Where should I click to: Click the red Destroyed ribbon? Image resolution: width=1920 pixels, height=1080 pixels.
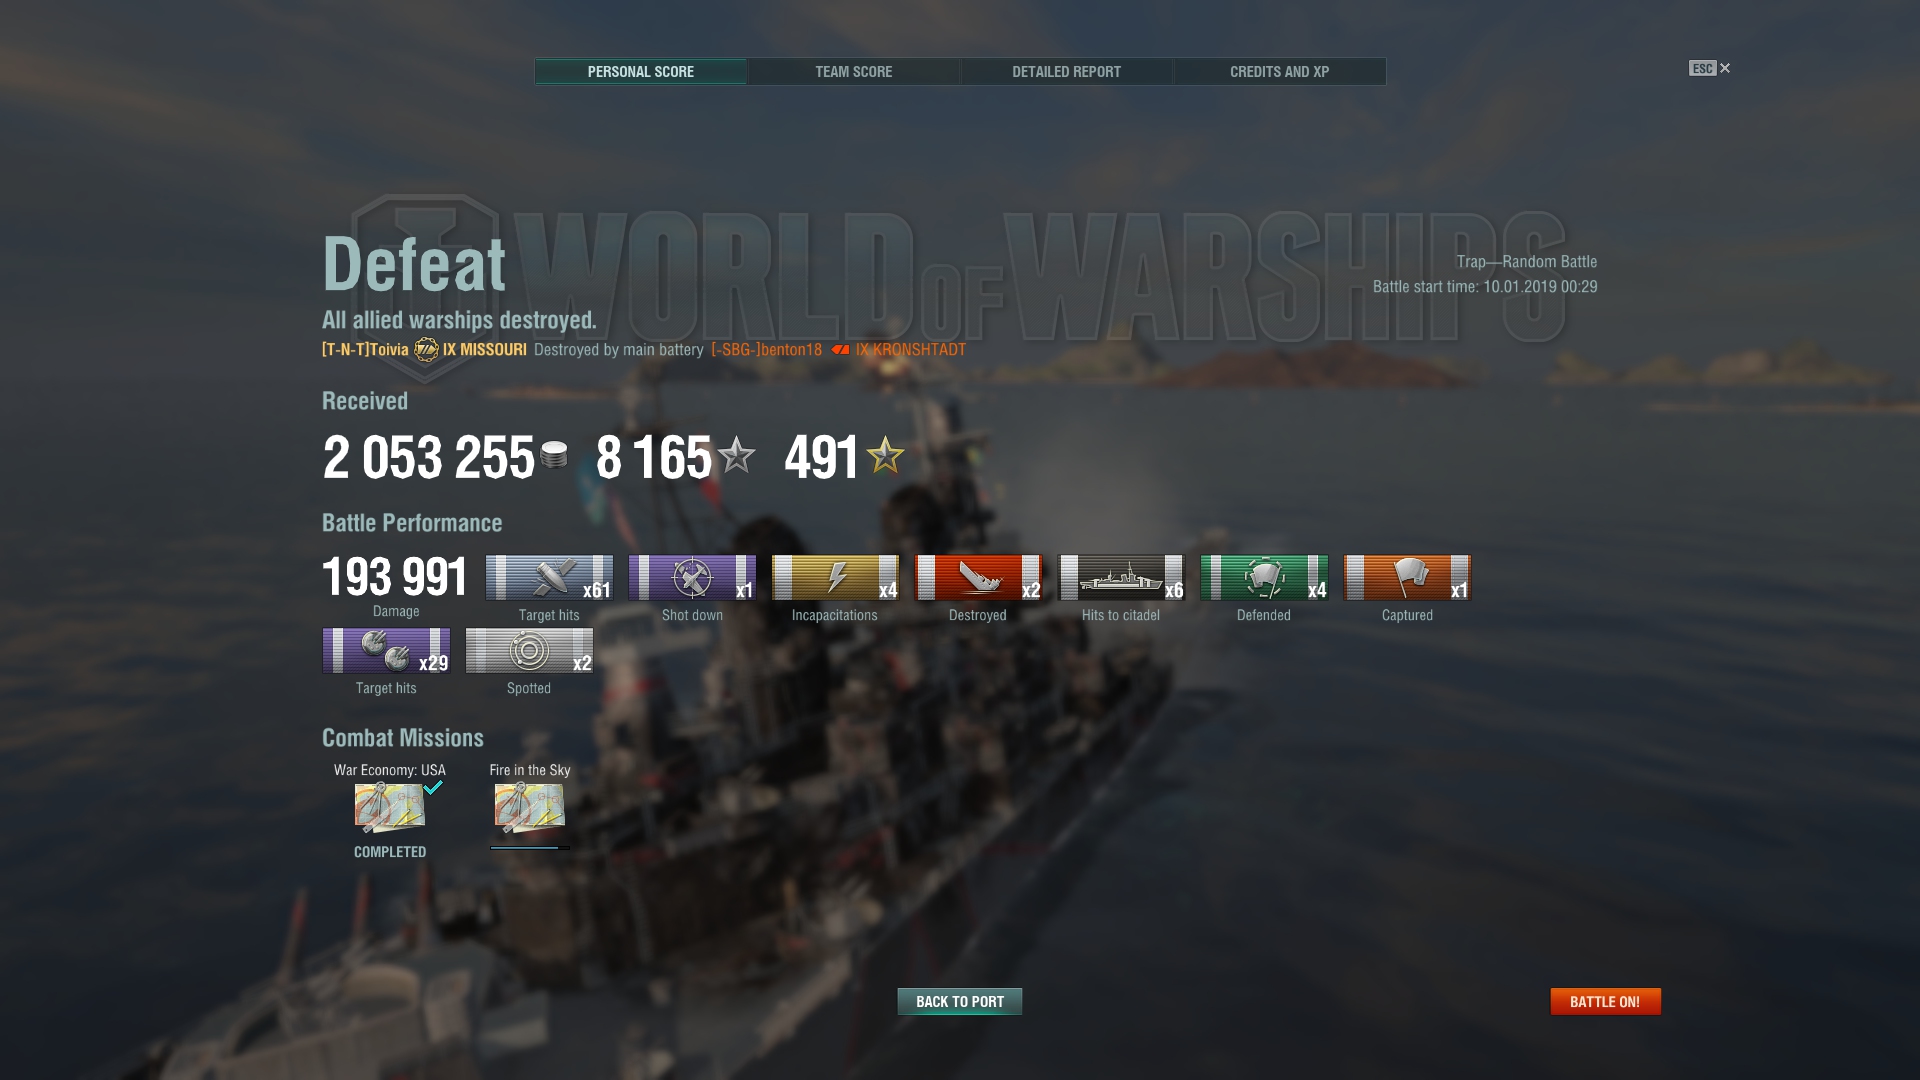[978, 578]
